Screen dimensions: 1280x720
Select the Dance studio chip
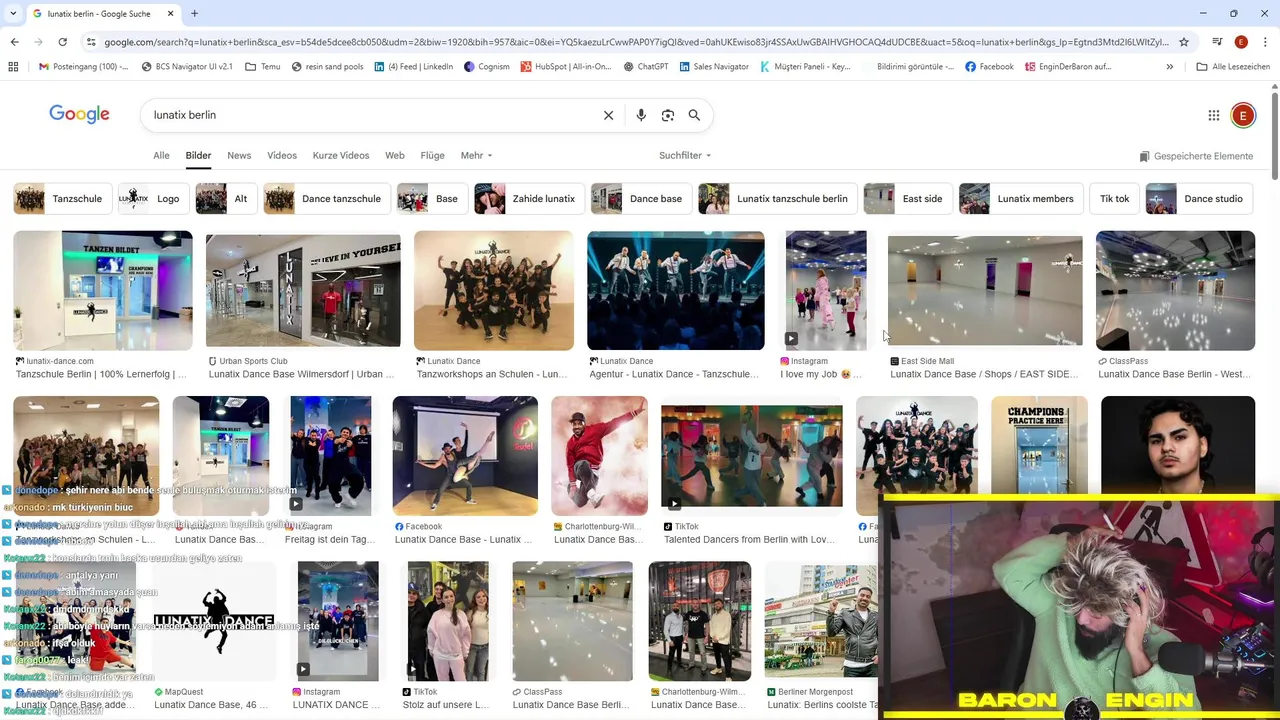click(x=1199, y=199)
